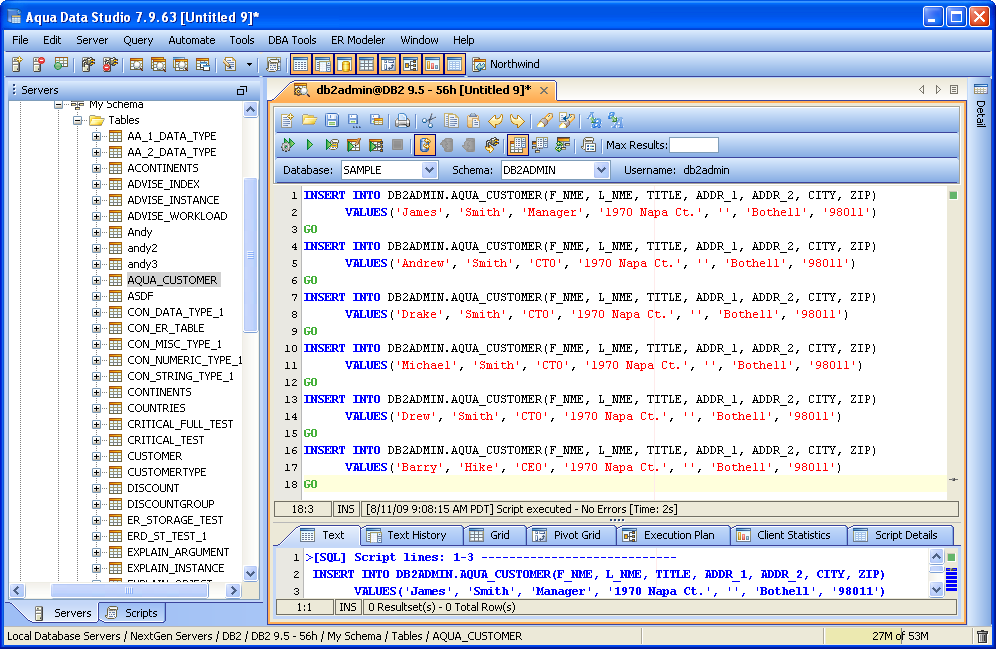Toggle the highlighted auto-commit button in toolbar
The height and width of the screenshot is (649, 996).
[425, 146]
